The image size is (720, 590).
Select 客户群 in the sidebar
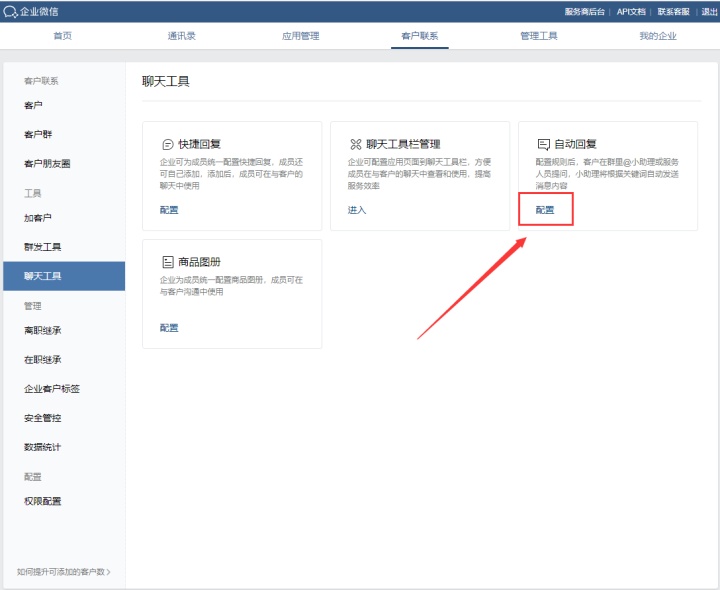tap(37, 134)
